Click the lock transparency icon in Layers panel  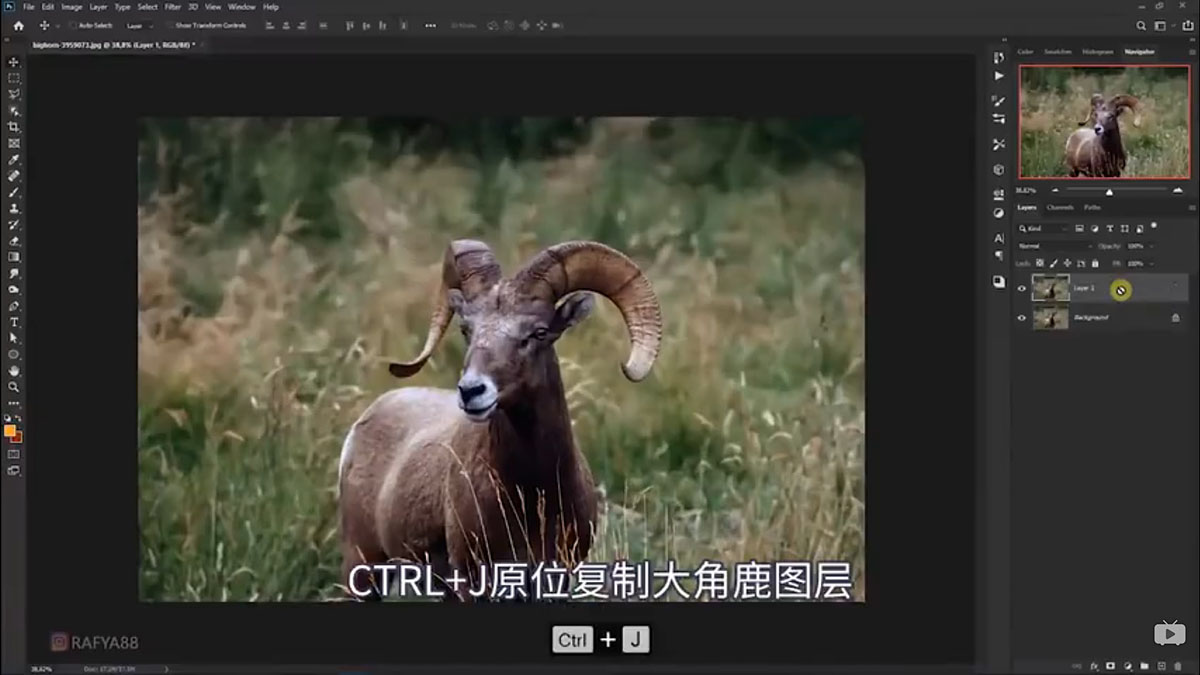[x=1040, y=264]
